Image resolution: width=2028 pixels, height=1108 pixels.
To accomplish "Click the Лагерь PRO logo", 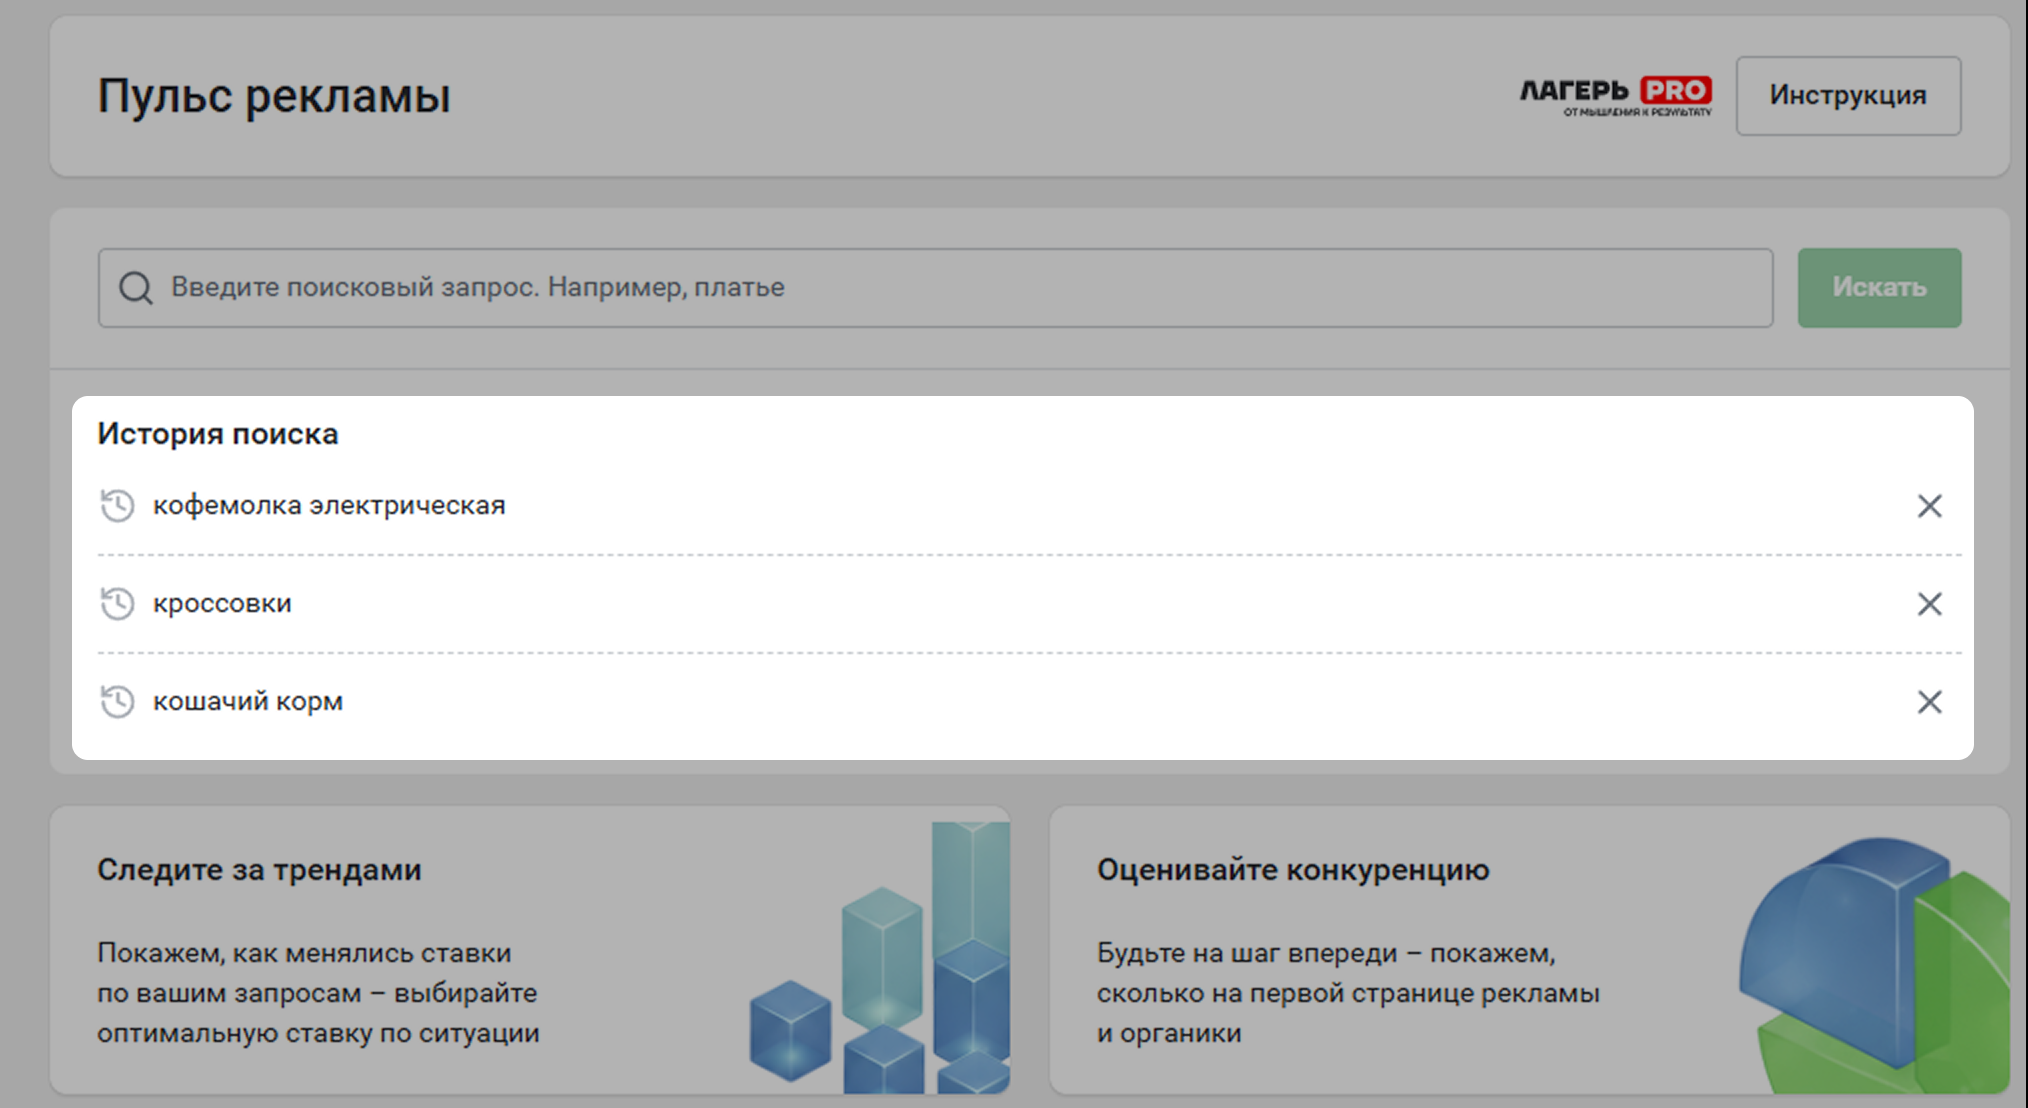I will (1615, 96).
